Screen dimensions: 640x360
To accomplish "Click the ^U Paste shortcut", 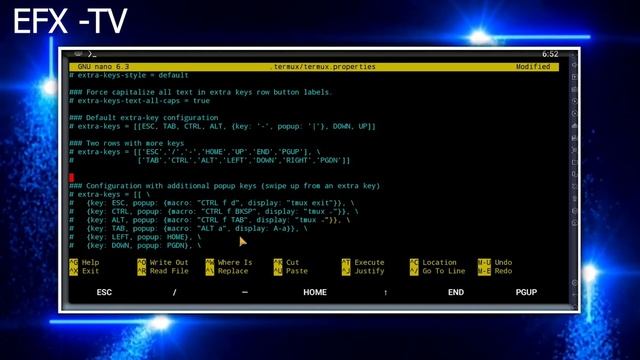I will [291, 271].
